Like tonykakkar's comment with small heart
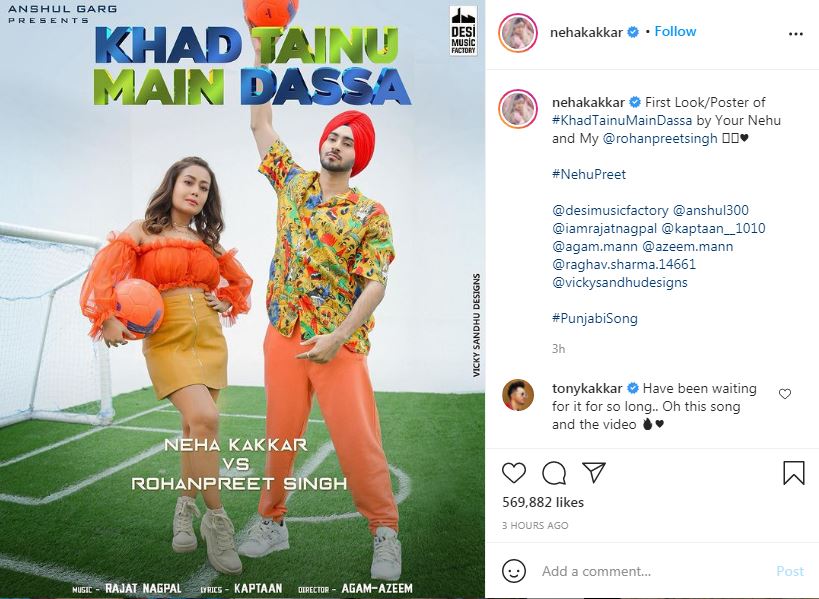819x599 pixels. 785,394
